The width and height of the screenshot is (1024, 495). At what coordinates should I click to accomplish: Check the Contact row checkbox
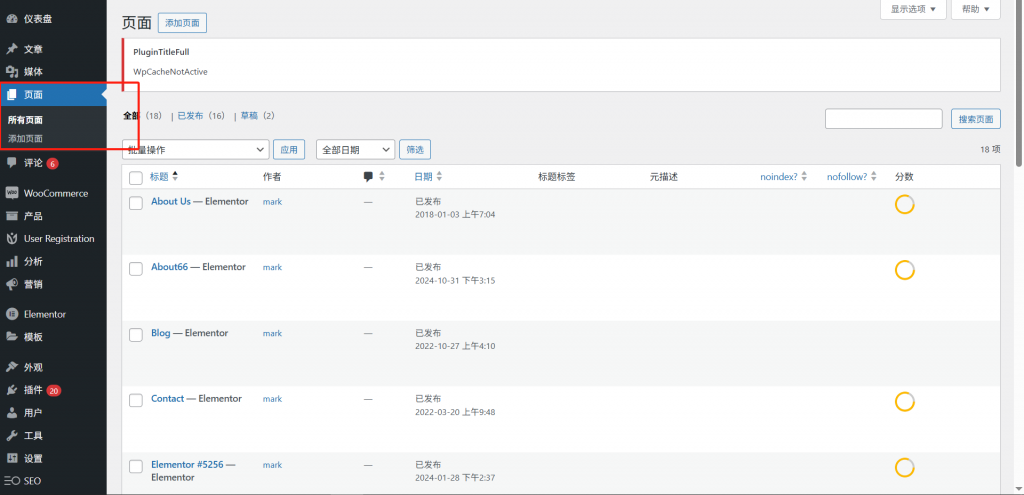[136, 400]
